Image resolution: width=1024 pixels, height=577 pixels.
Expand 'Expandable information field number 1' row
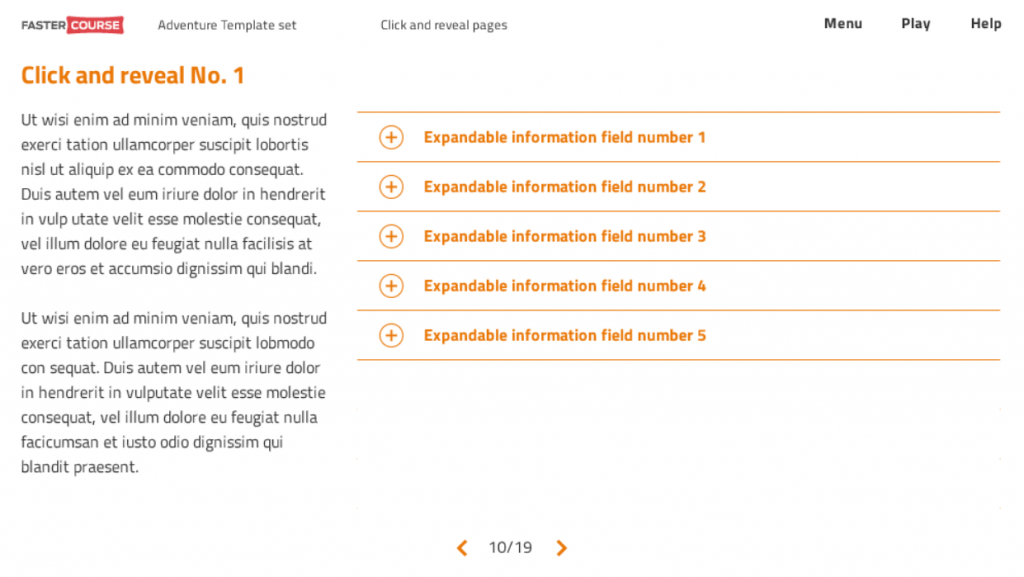point(678,137)
